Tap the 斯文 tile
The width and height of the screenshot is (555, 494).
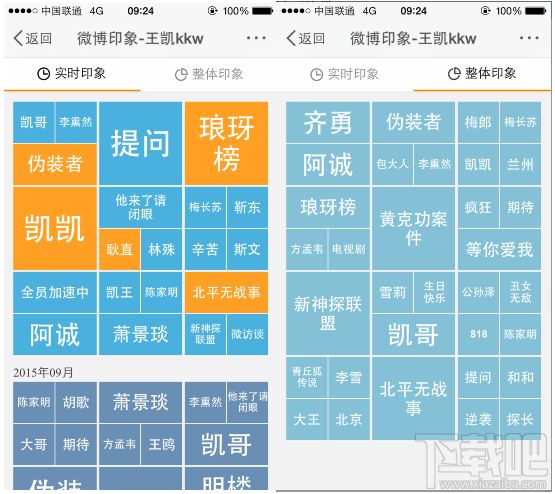[247, 249]
